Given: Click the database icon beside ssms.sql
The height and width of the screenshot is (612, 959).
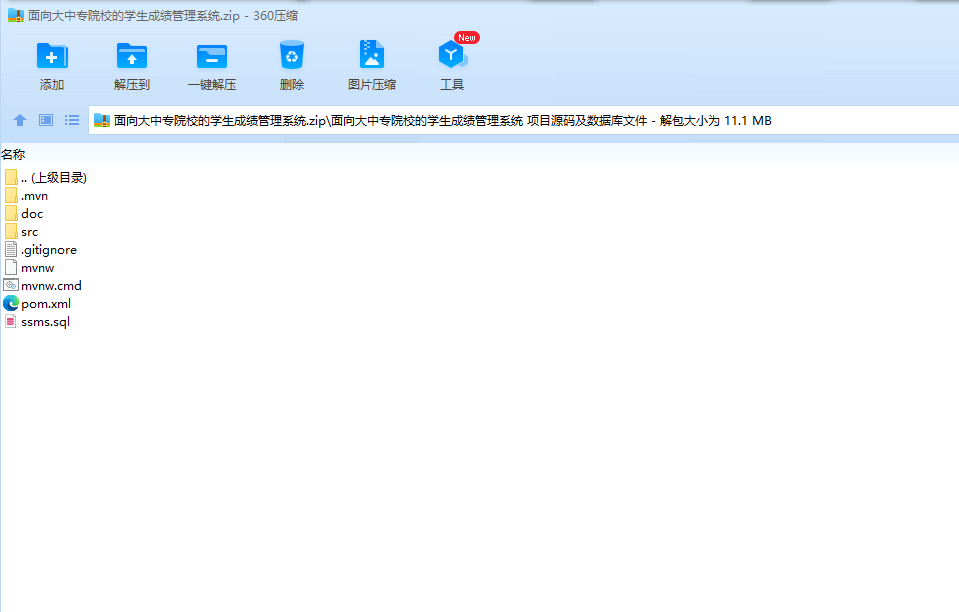Looking at the screenshot, I should tap(10, 322).
